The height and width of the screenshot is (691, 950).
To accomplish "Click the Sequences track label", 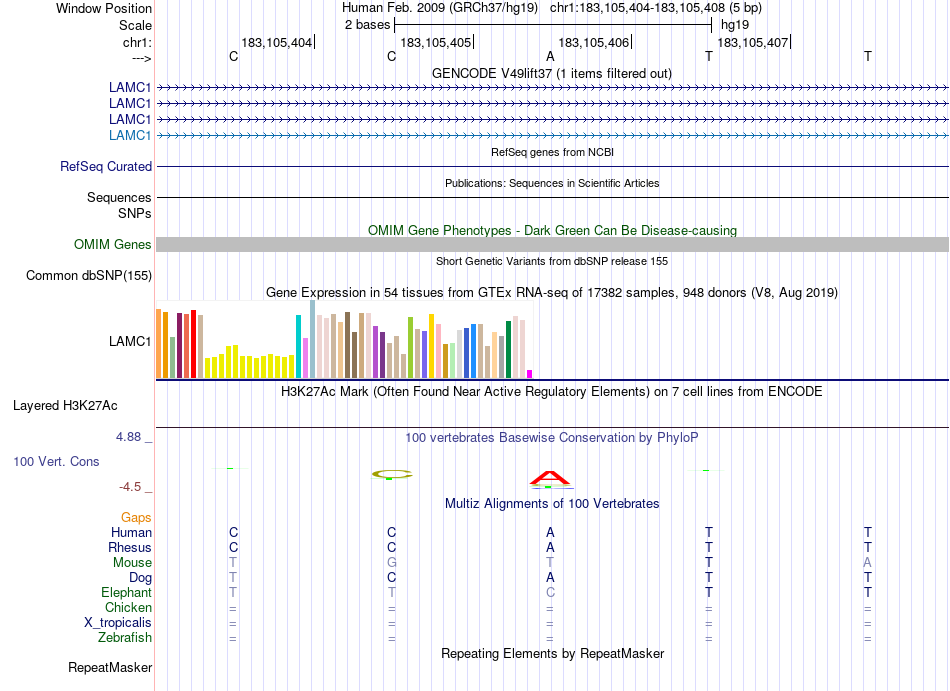I will [x=119, y=197].
